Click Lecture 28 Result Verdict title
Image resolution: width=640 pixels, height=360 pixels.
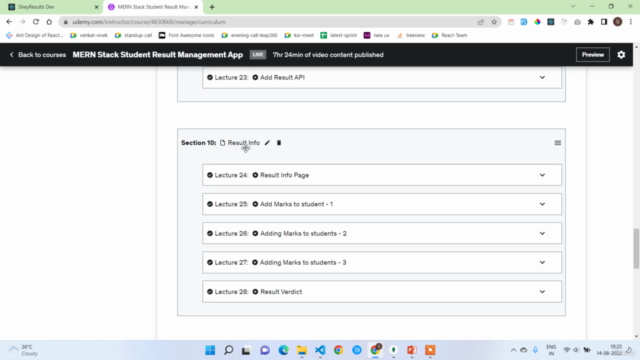(281, 292)
